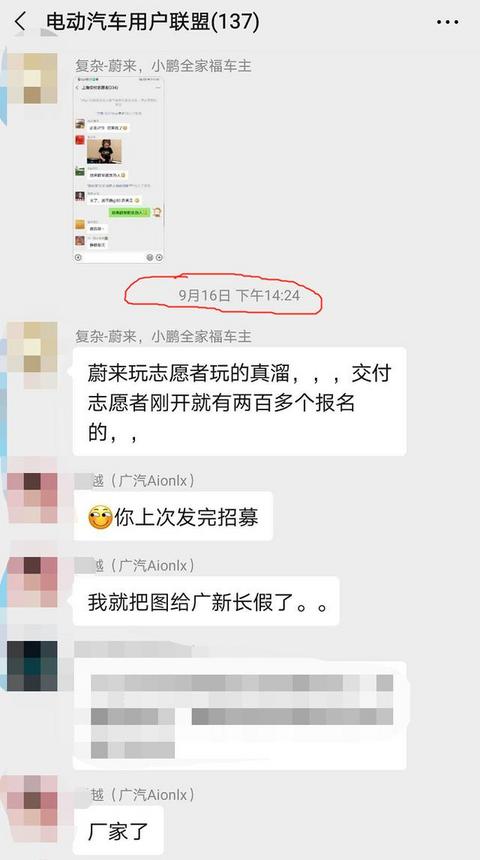Select the 我就把图给广新长假了 message bubble
The height and width of the screenshot is (860, 480).
(206, 602)
